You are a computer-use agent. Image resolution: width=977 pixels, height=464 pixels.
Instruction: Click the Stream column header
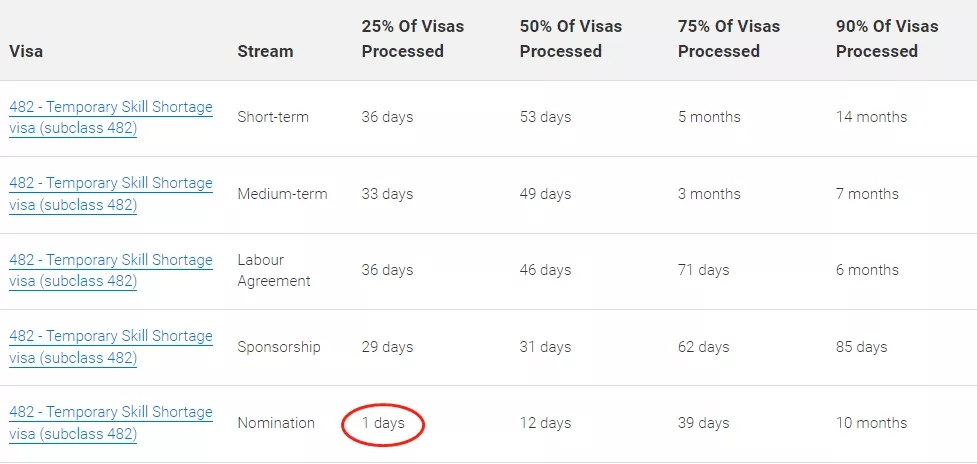(265, 51)
